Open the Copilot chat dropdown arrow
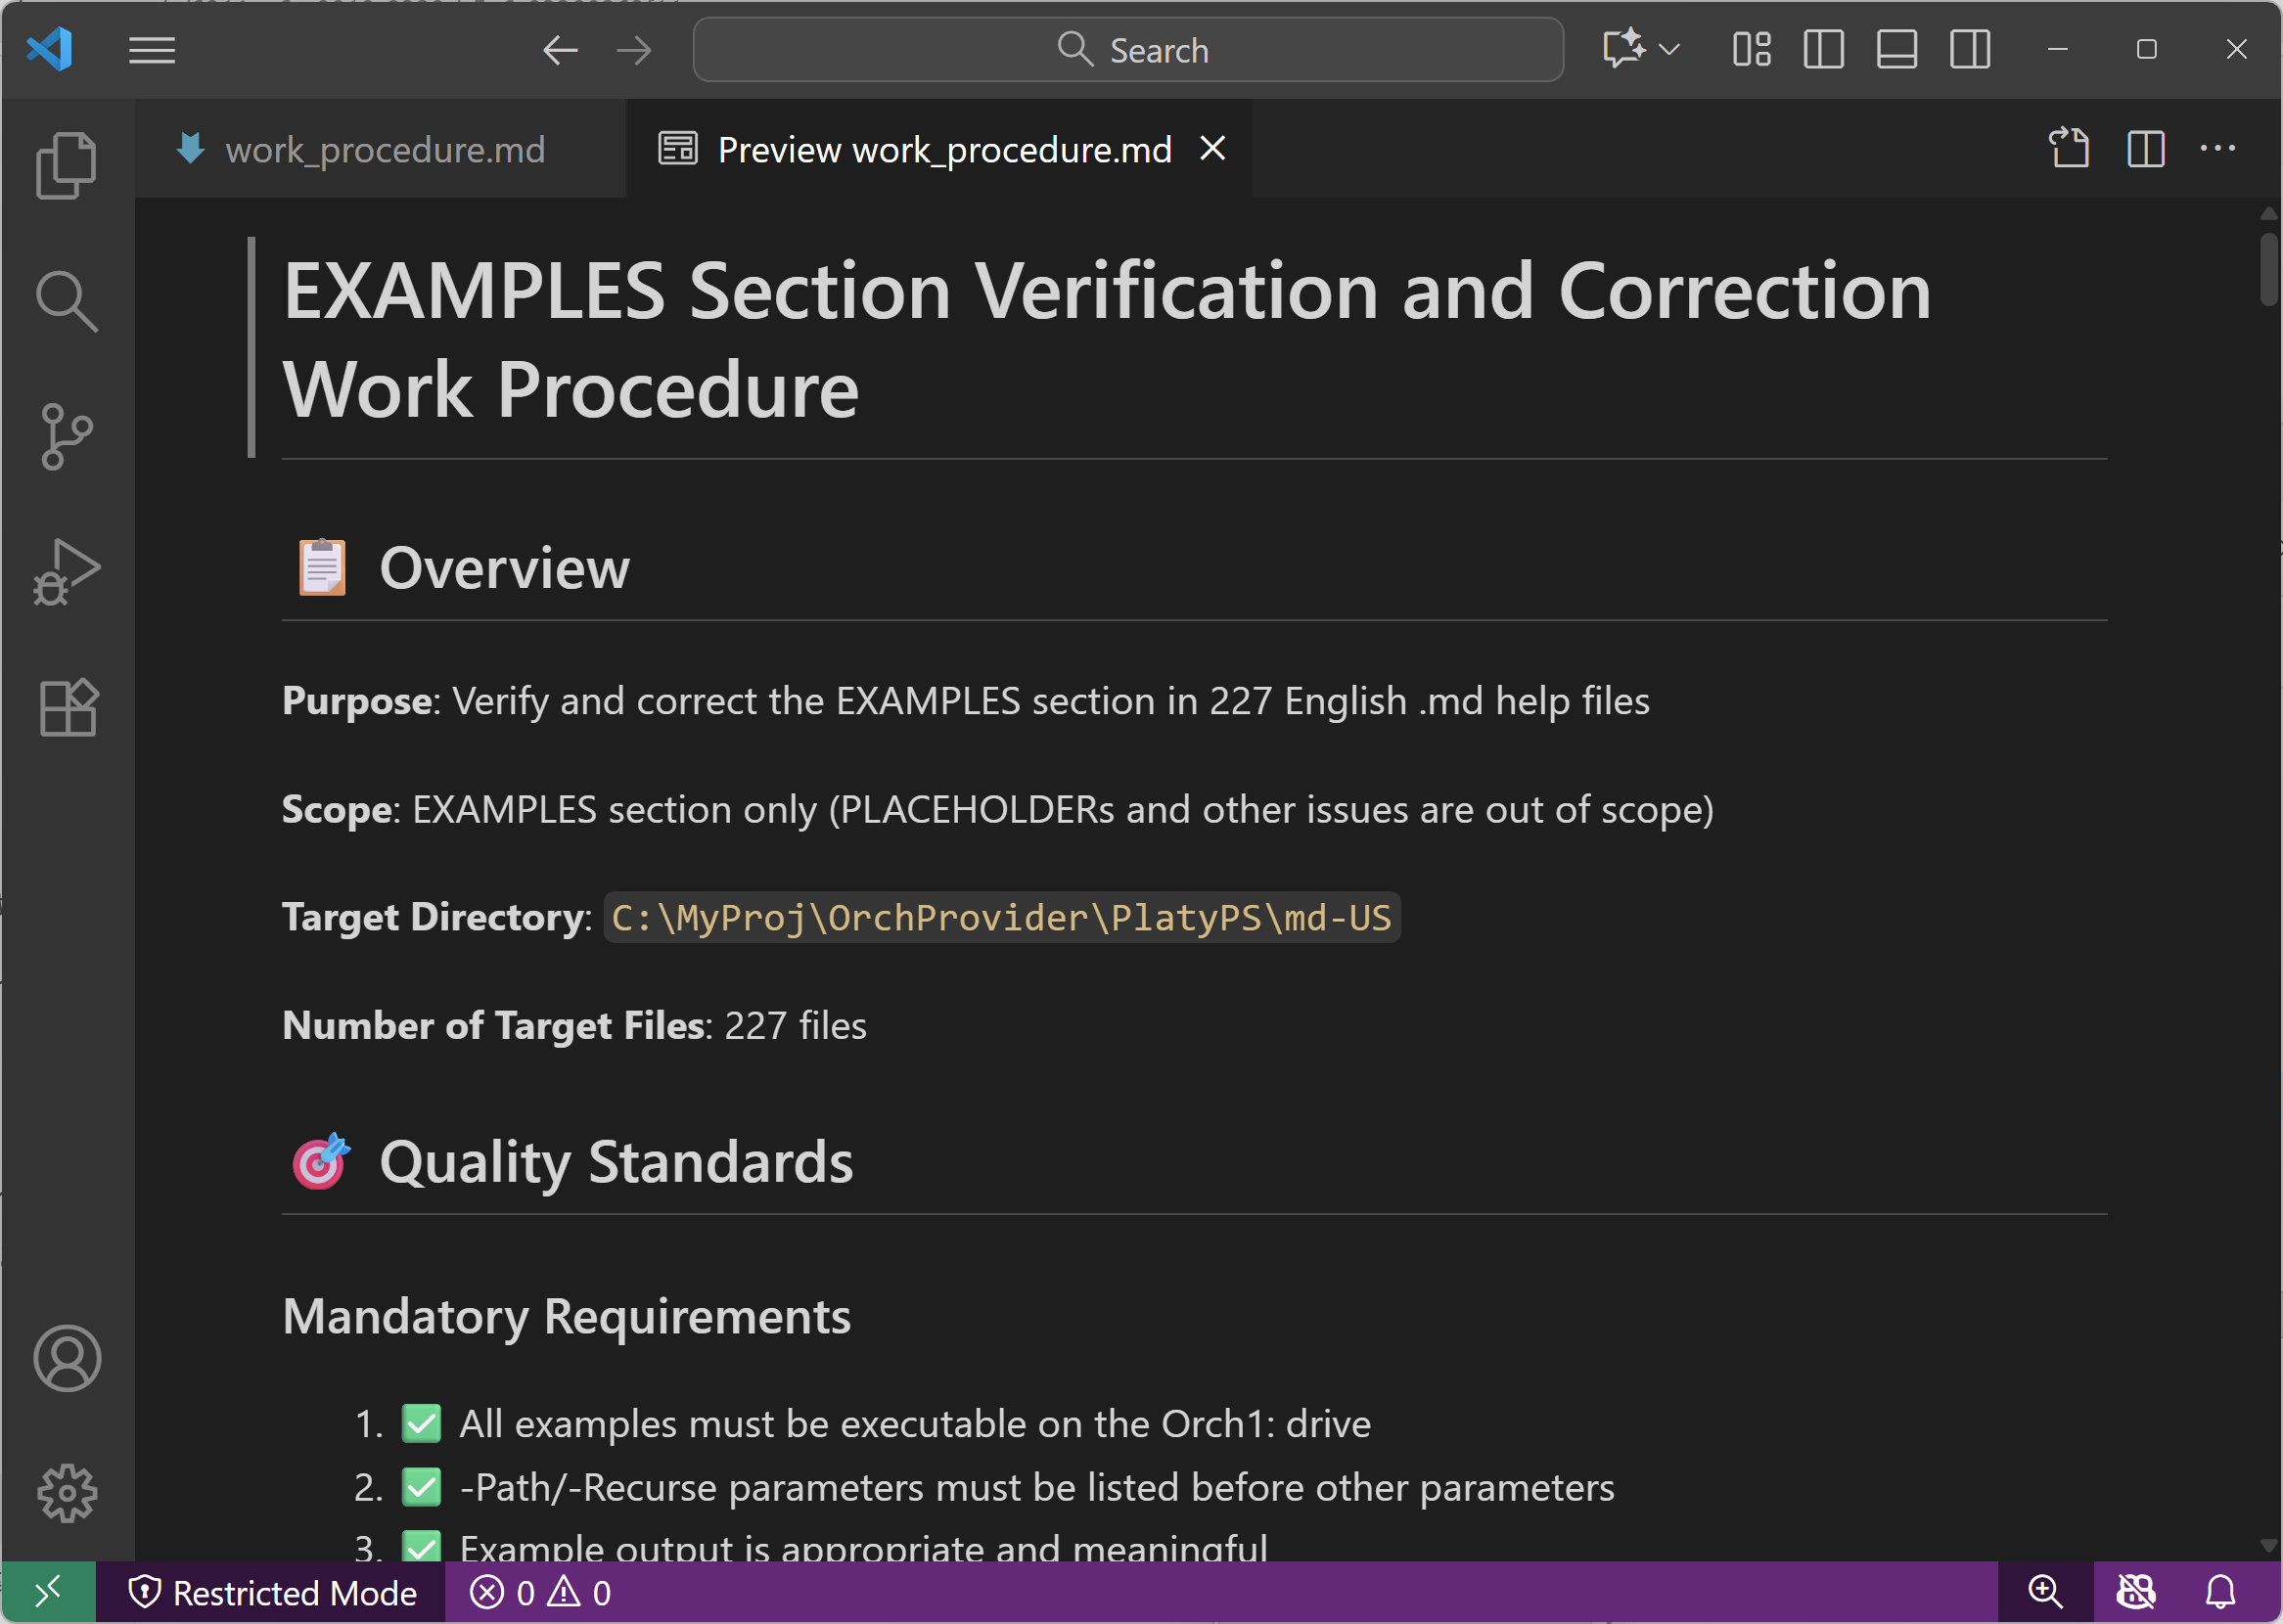The width and height of the screenshot is (2283, 1624). coord(1668,49)
